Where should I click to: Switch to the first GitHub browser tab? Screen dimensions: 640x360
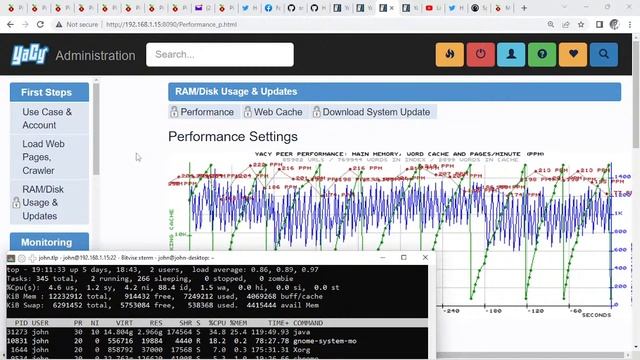296,8
